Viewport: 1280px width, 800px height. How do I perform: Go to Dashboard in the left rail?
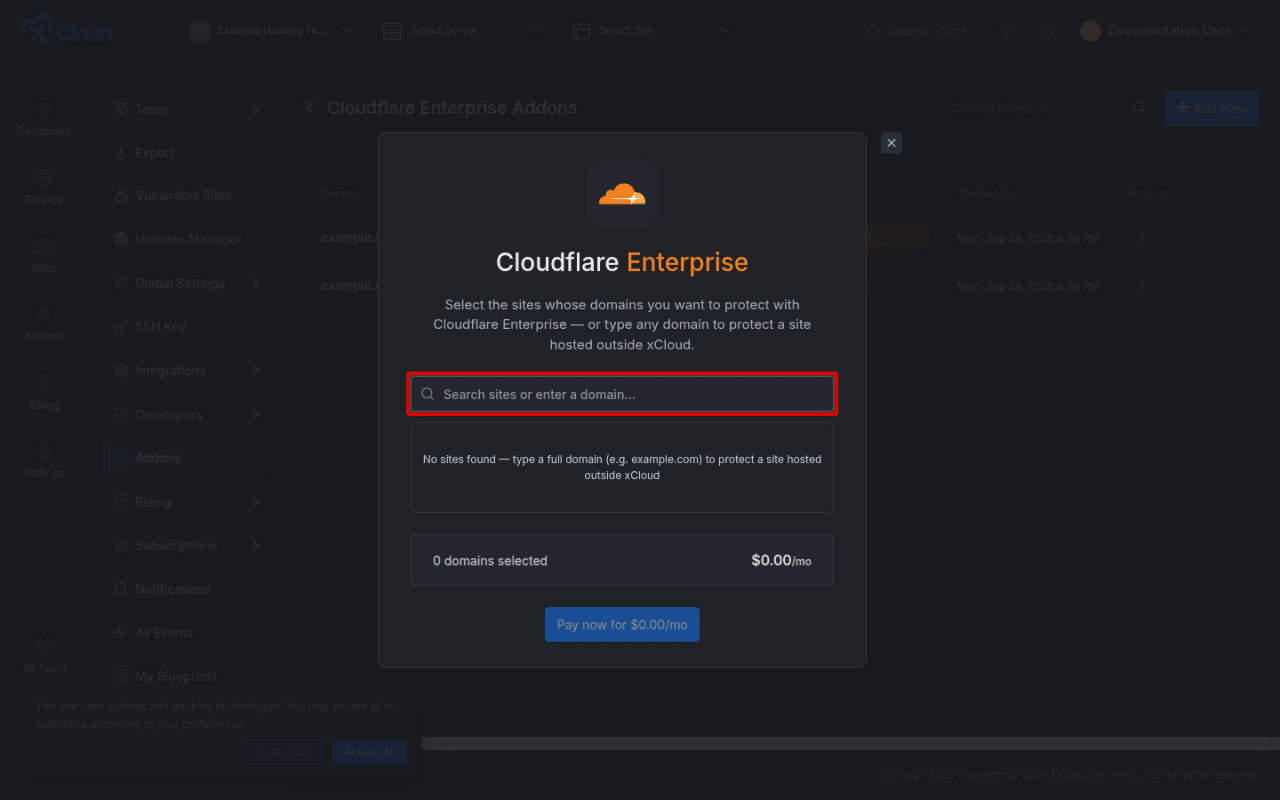tap(44, 118)
